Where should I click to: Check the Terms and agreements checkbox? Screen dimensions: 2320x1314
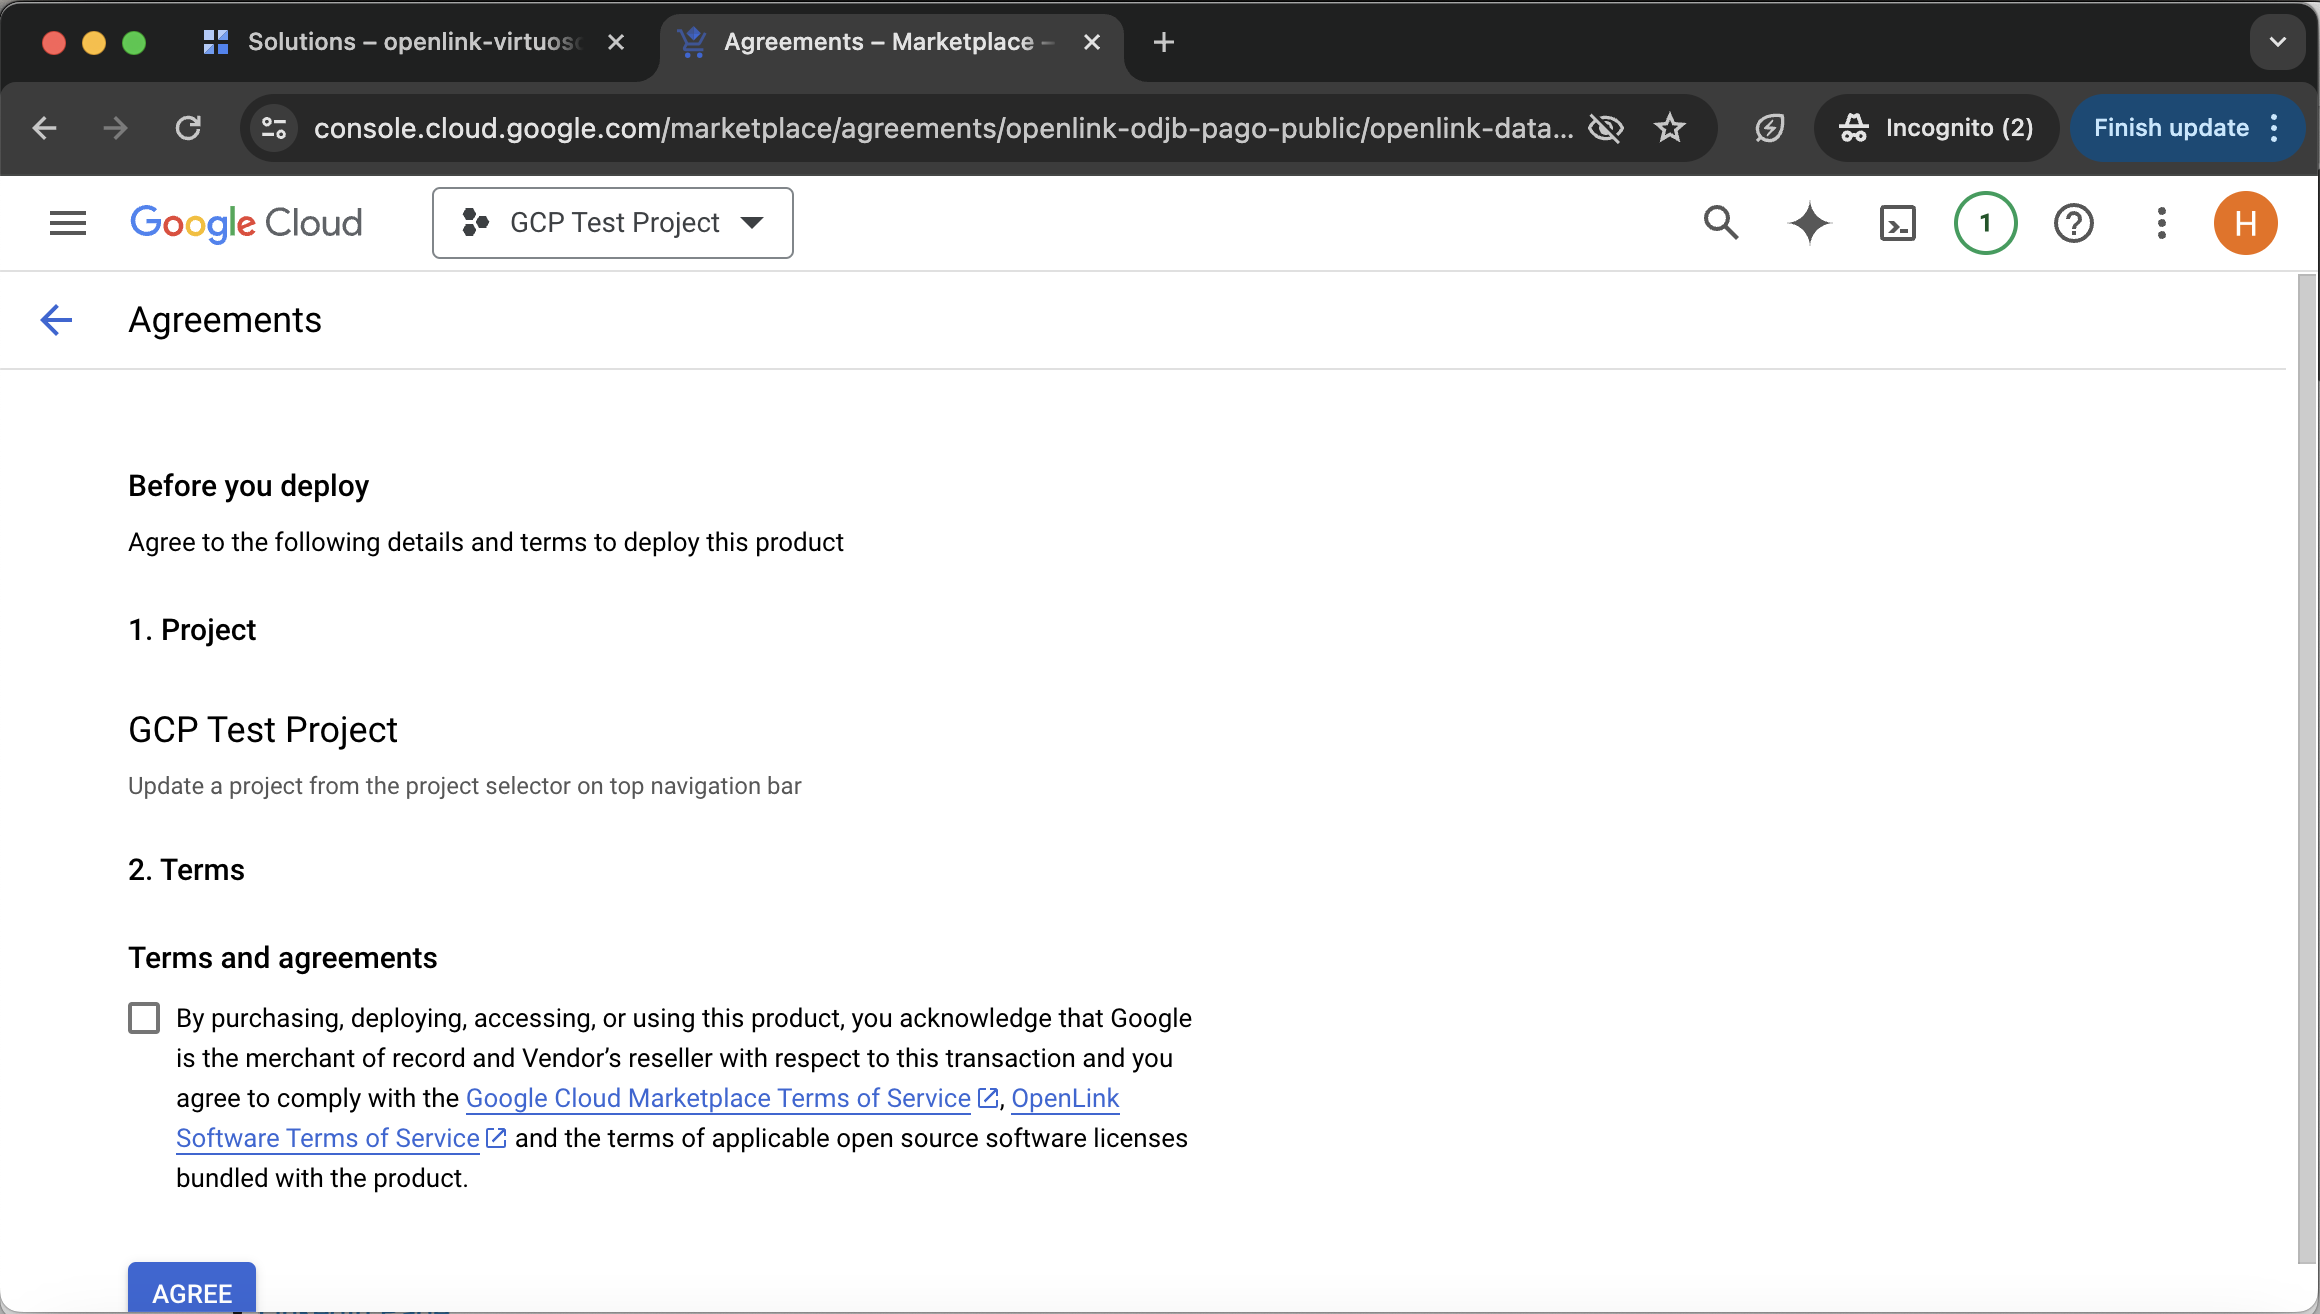click(144, 1018)
